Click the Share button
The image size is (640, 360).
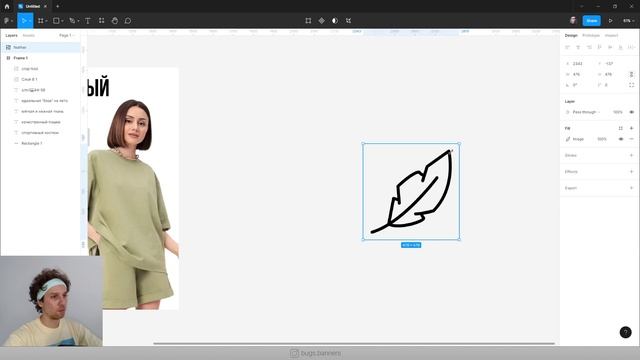click(x=591, y=20)
